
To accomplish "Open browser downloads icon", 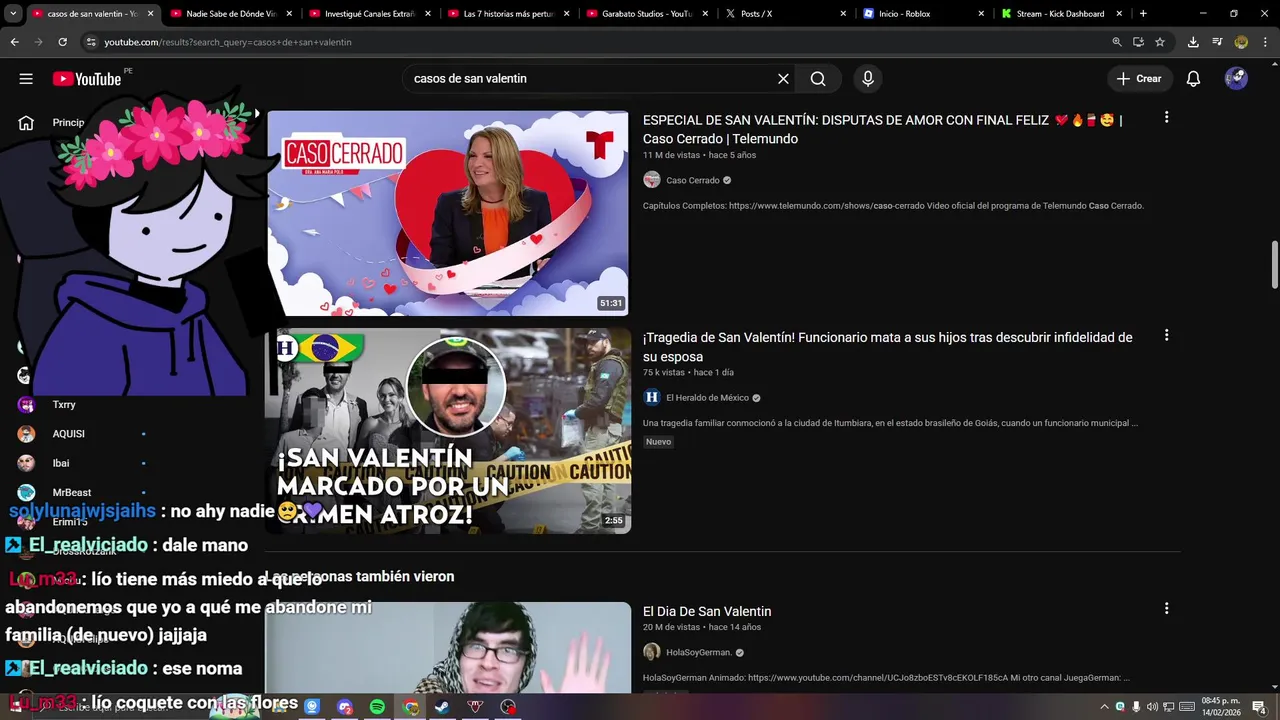I will (x=1193, y=42).
